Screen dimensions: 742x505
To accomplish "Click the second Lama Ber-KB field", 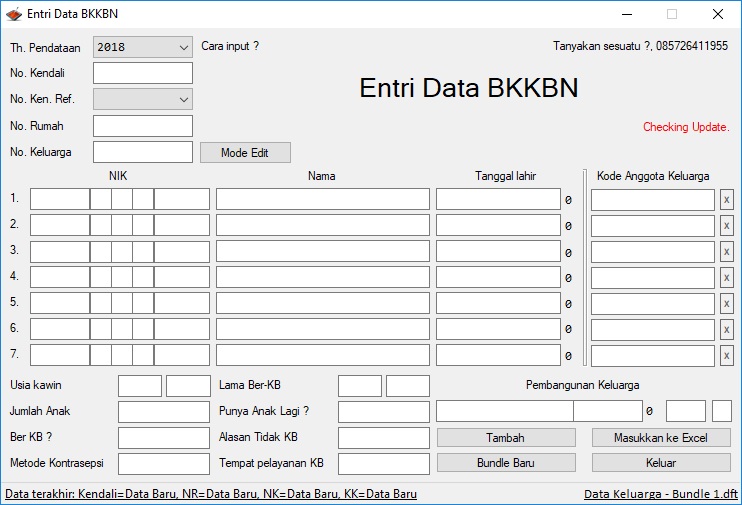I will point(408,386).
